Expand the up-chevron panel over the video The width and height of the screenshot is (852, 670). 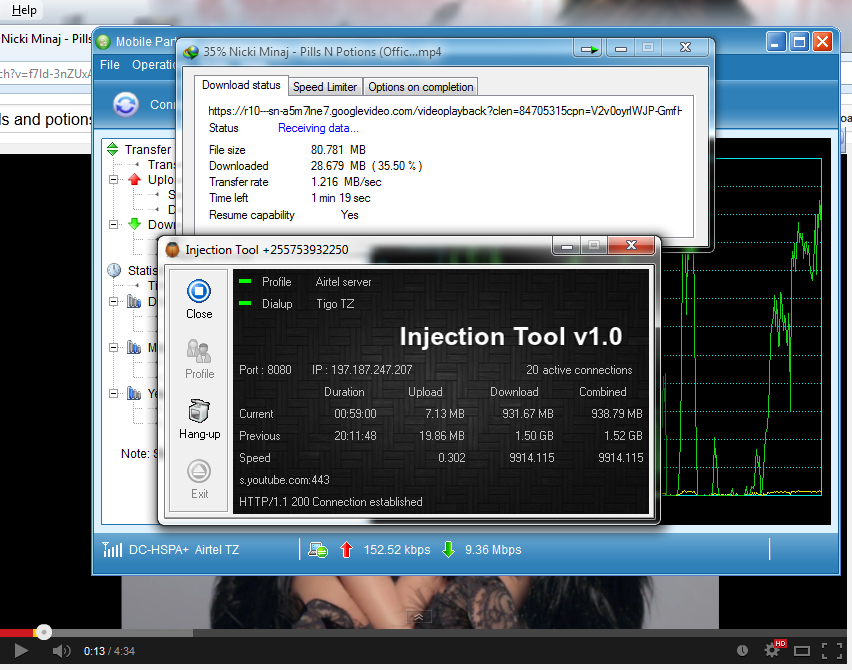coord(417,618)
